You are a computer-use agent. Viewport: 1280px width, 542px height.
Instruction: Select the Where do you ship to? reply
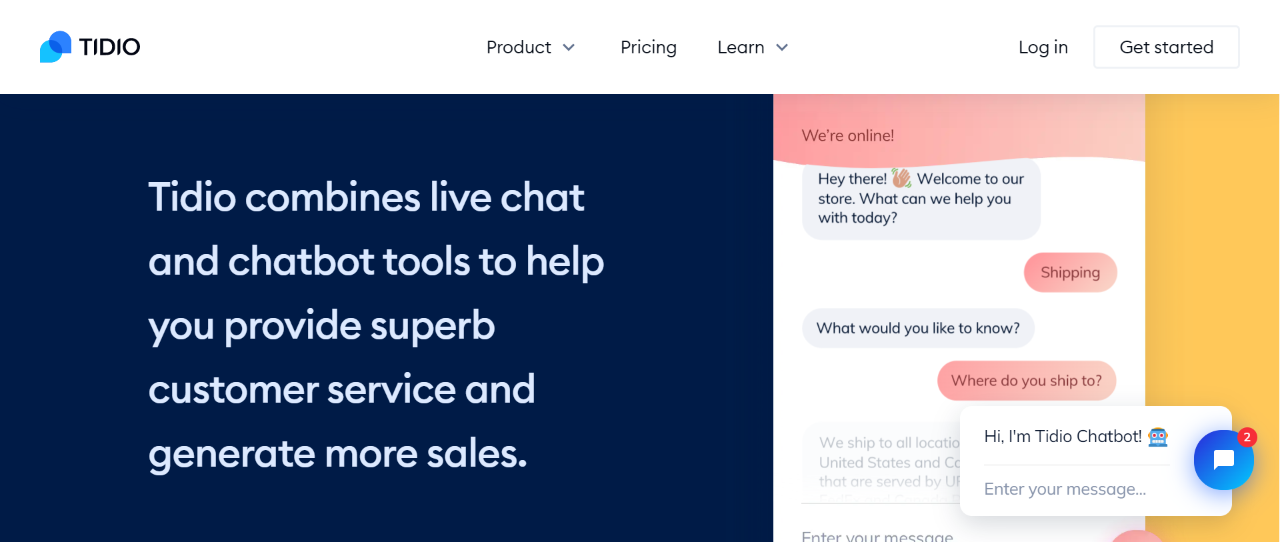(1026, 380)
